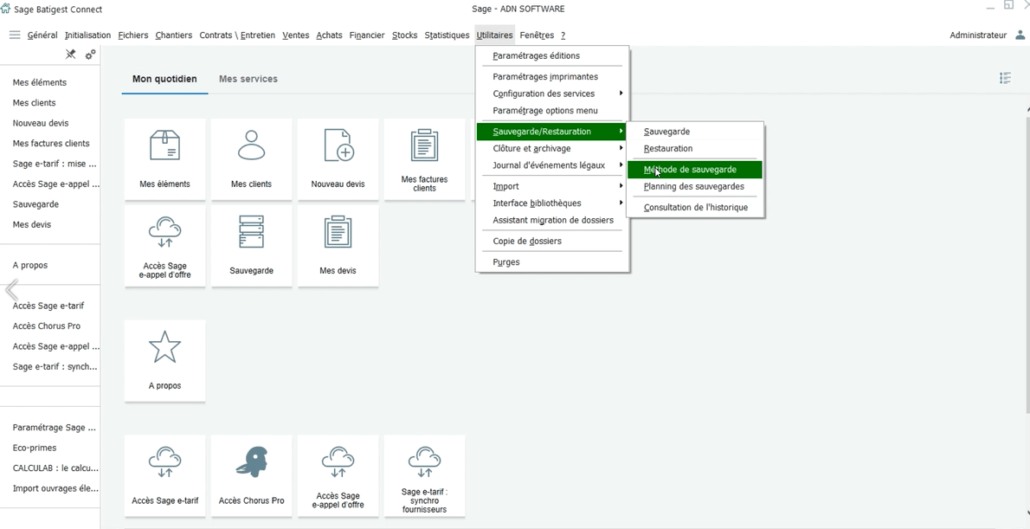
Task: Open Accès Sage e-appel d'offre tile below Mes éléments
Action: [165, 246]
